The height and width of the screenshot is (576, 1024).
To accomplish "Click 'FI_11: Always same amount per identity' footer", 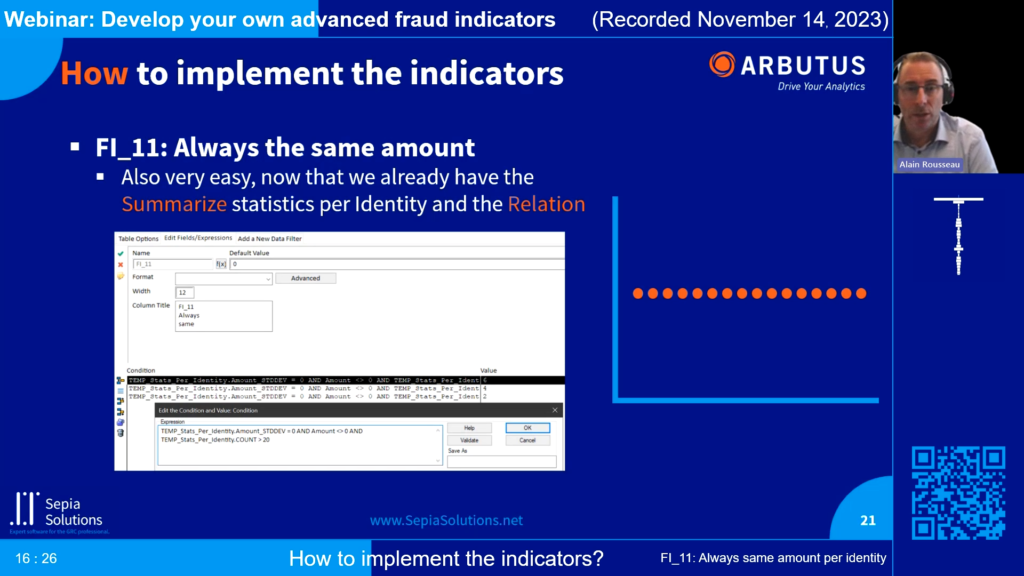I will tap(773, 558).
